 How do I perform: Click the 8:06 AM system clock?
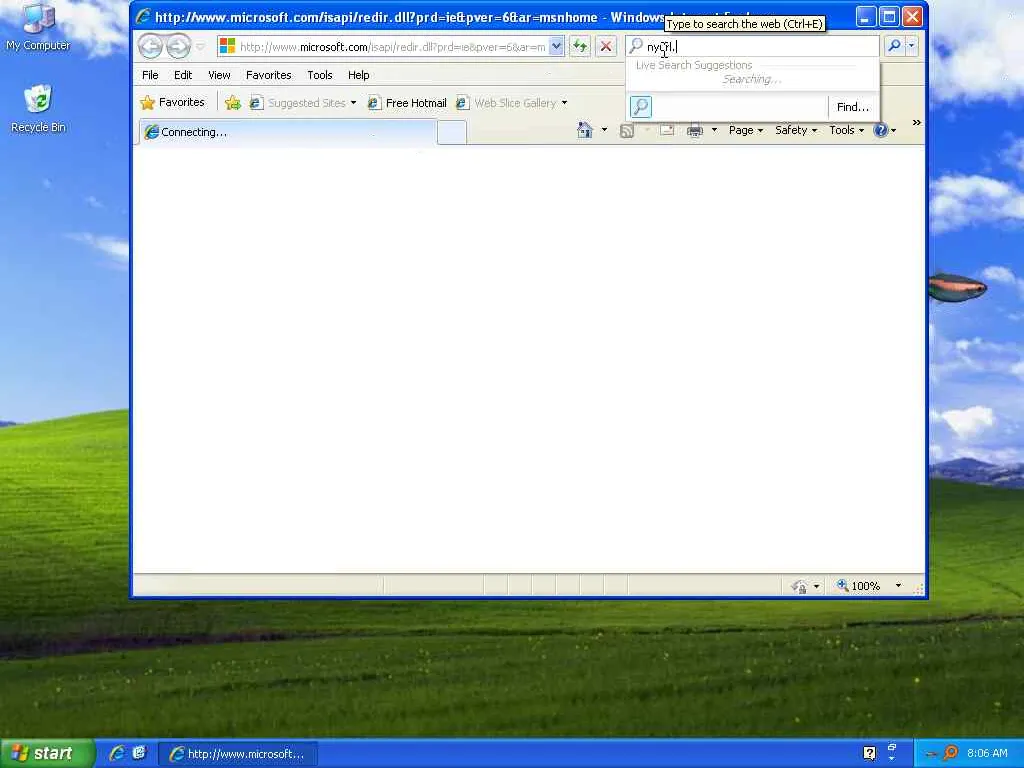click(987, 754)
